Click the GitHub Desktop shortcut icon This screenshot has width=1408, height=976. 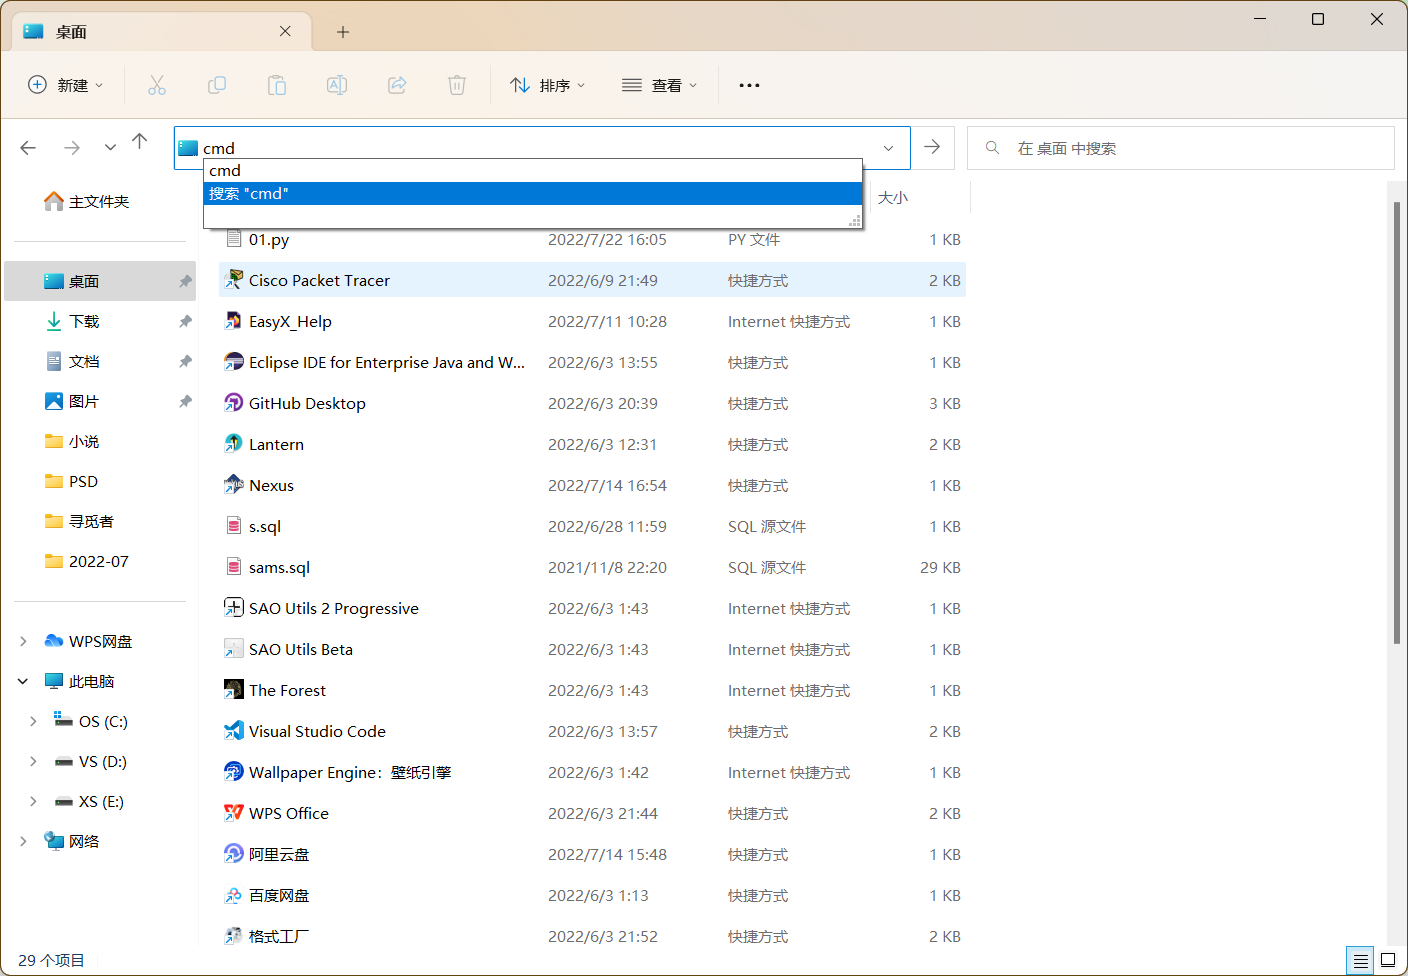point(233,403)
